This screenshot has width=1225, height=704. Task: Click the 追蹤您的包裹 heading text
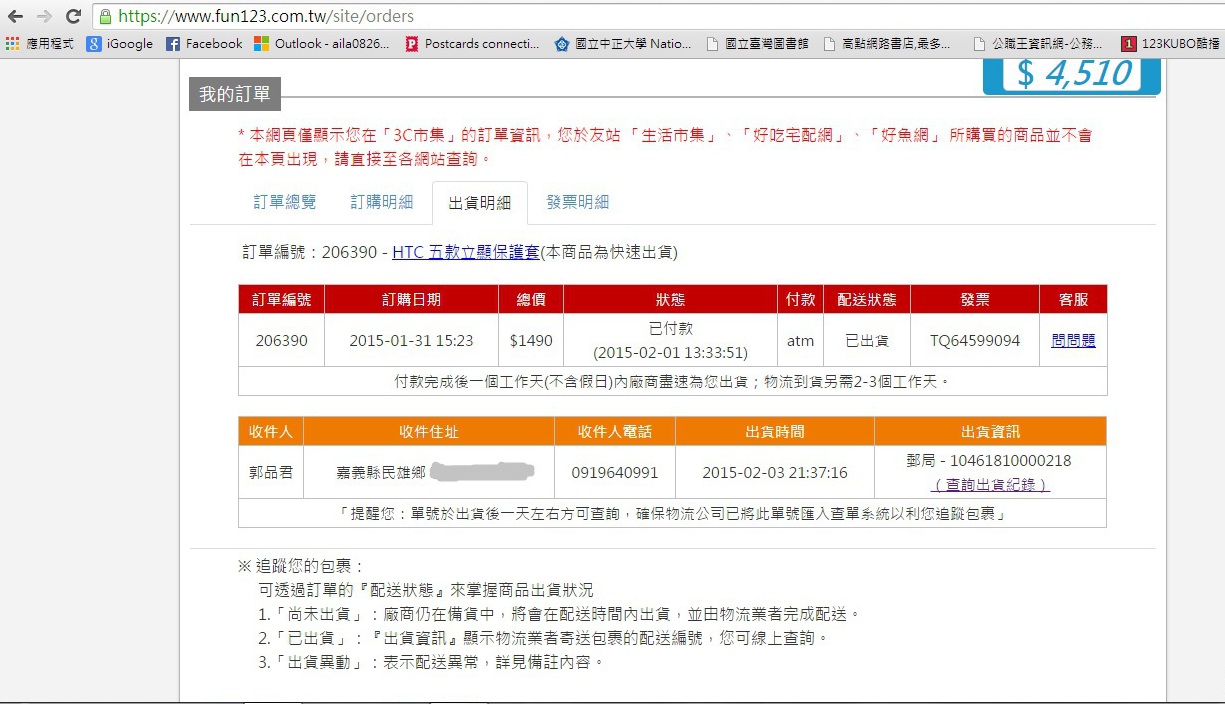(301, 566)
